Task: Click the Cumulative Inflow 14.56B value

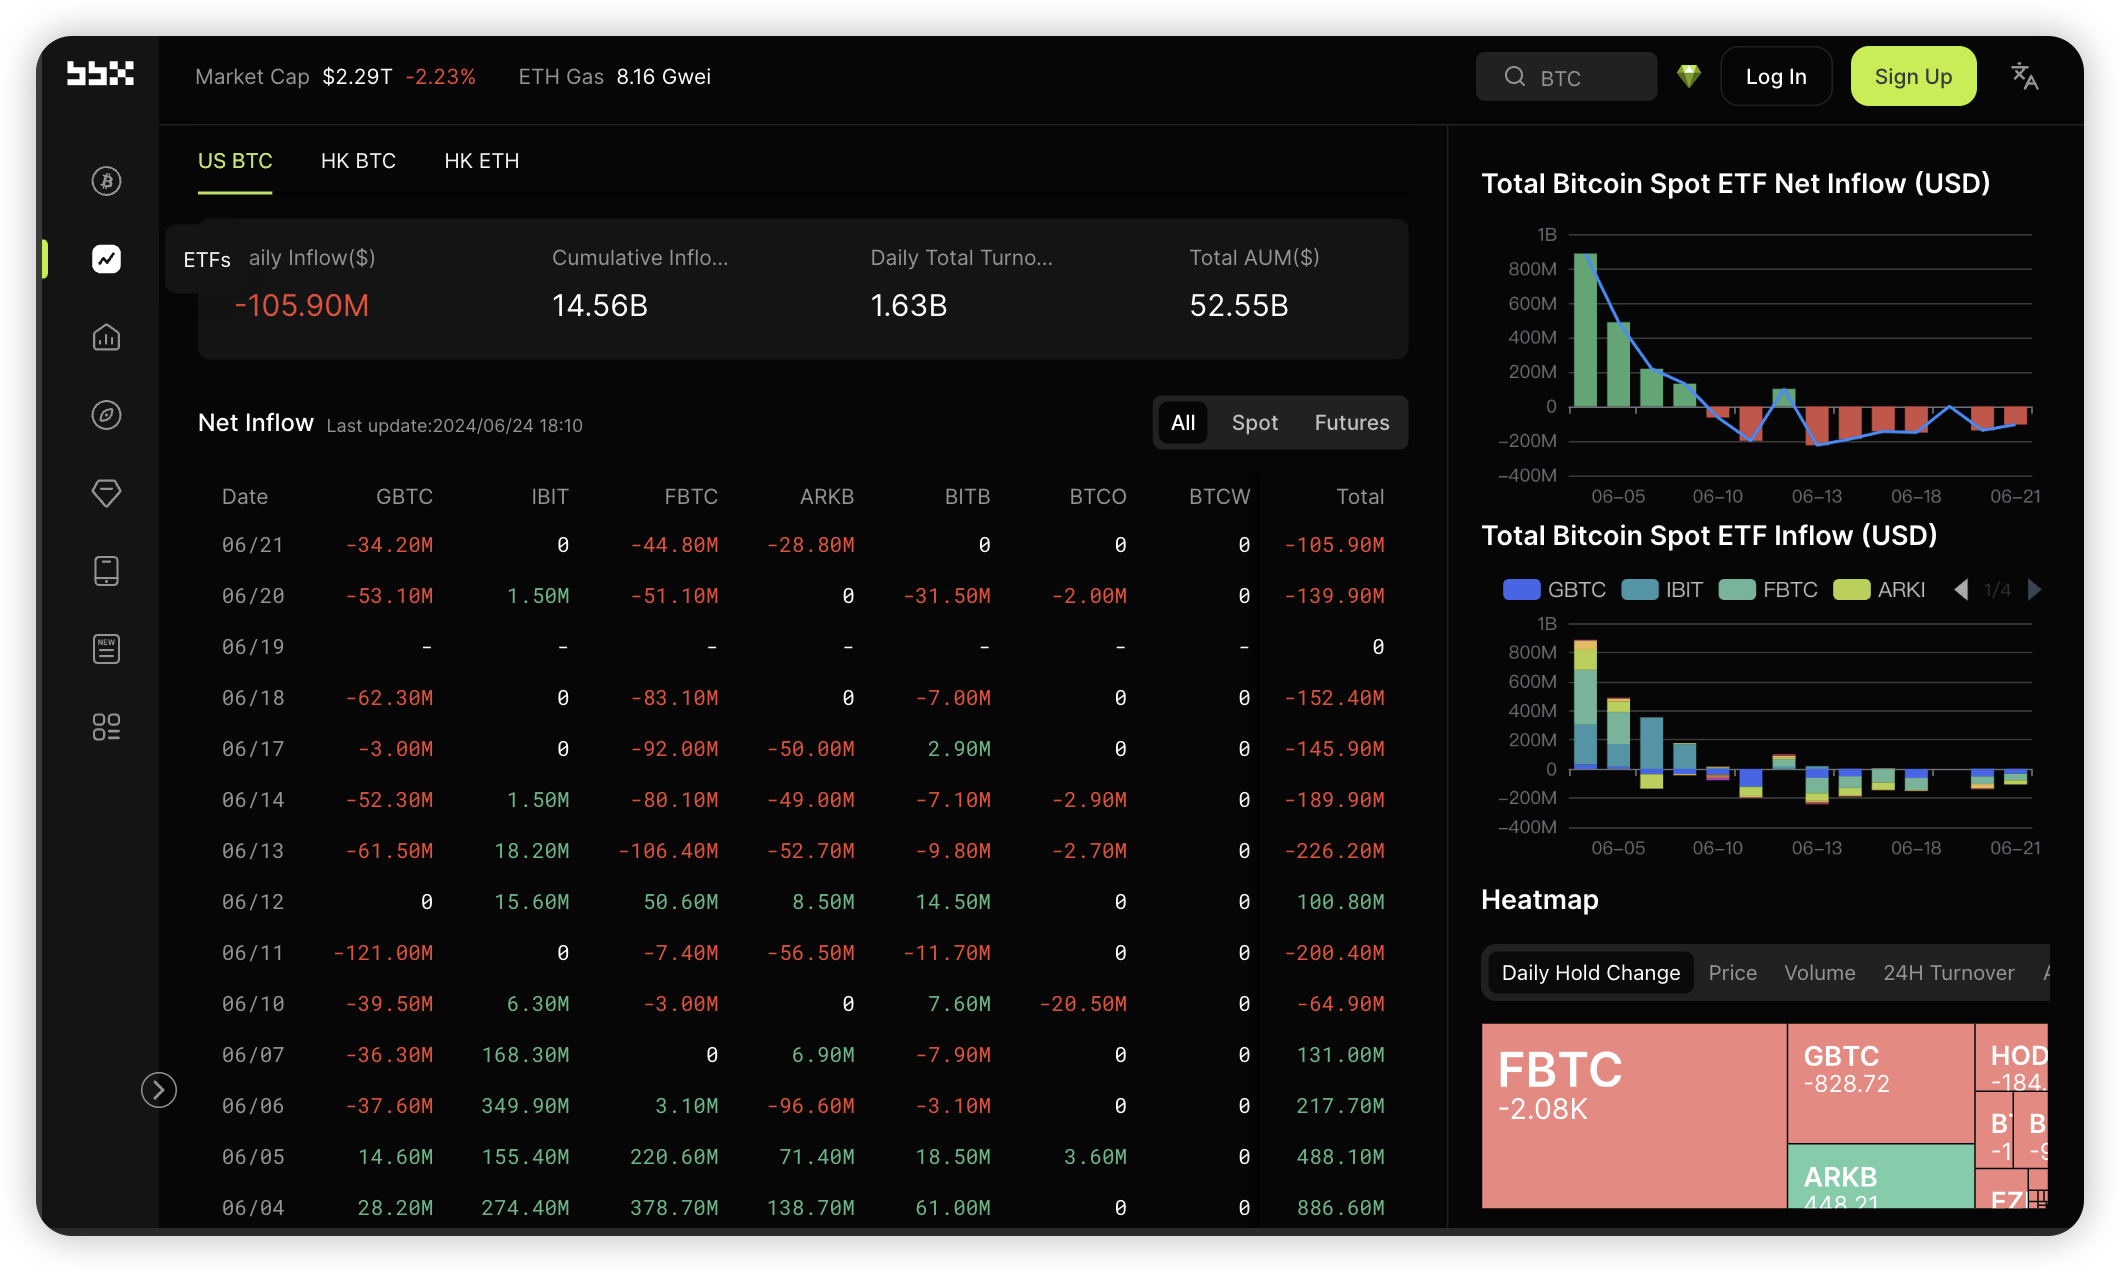Action: [600, 305]
